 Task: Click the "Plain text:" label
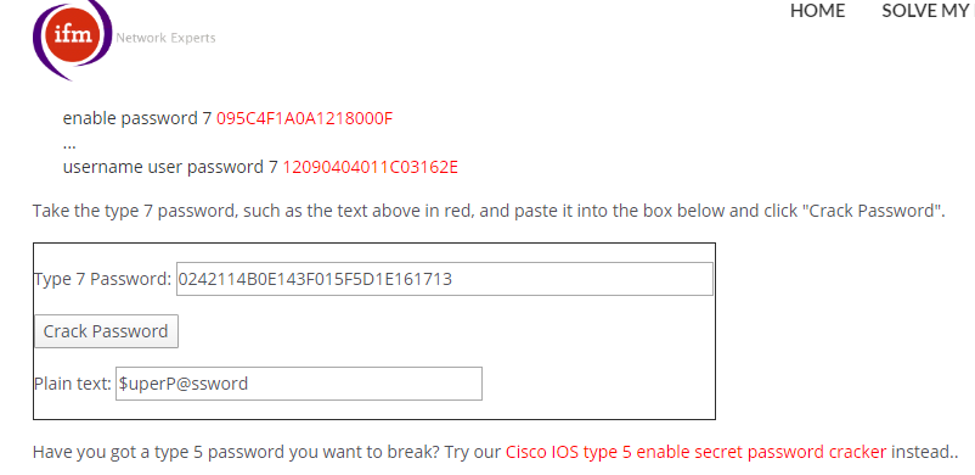pyautogui.click(x=72, y=383)
